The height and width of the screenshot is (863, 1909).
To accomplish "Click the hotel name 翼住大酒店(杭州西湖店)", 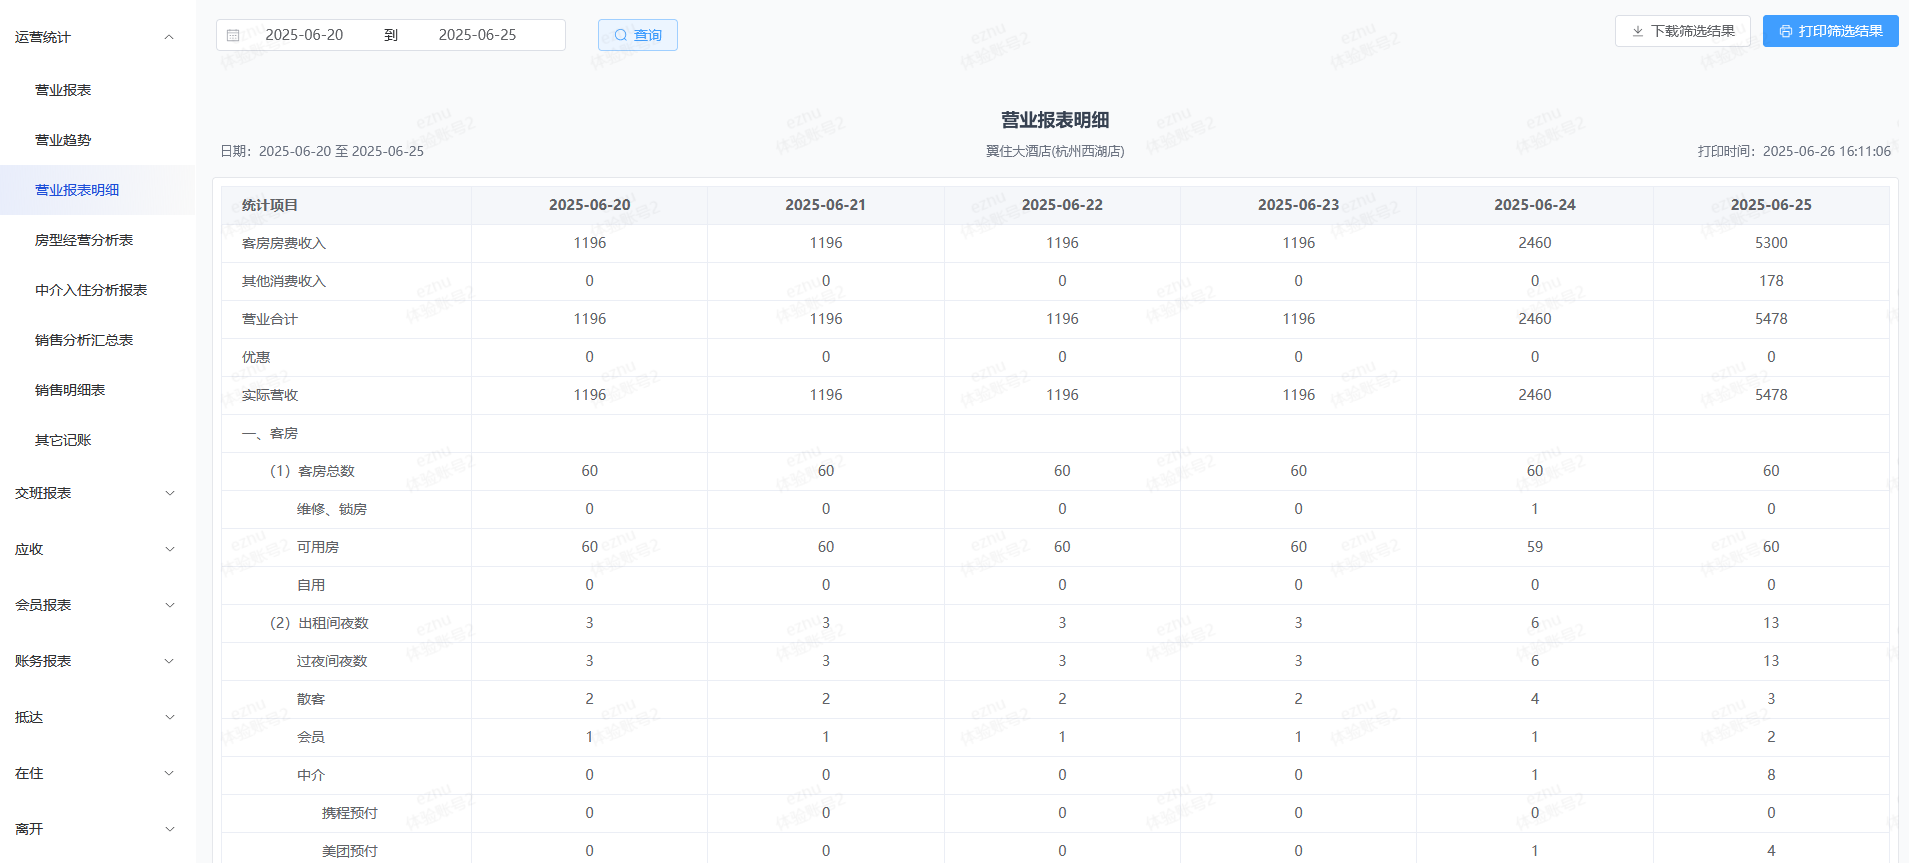I will 1055,151.
